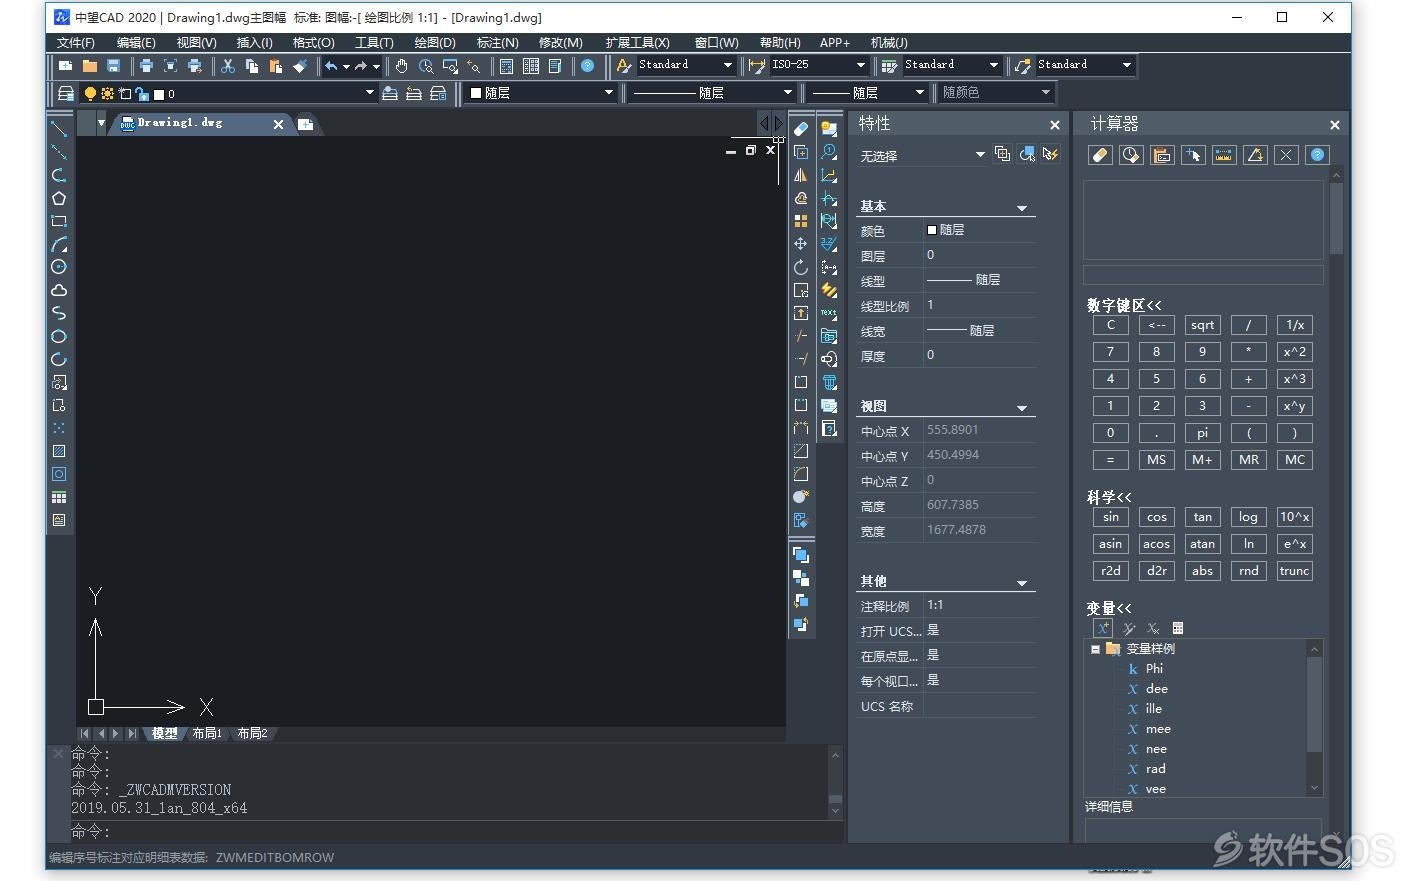
Task: Click the Move tool in the modify toolbar
Action: click(x=801, y=244)
